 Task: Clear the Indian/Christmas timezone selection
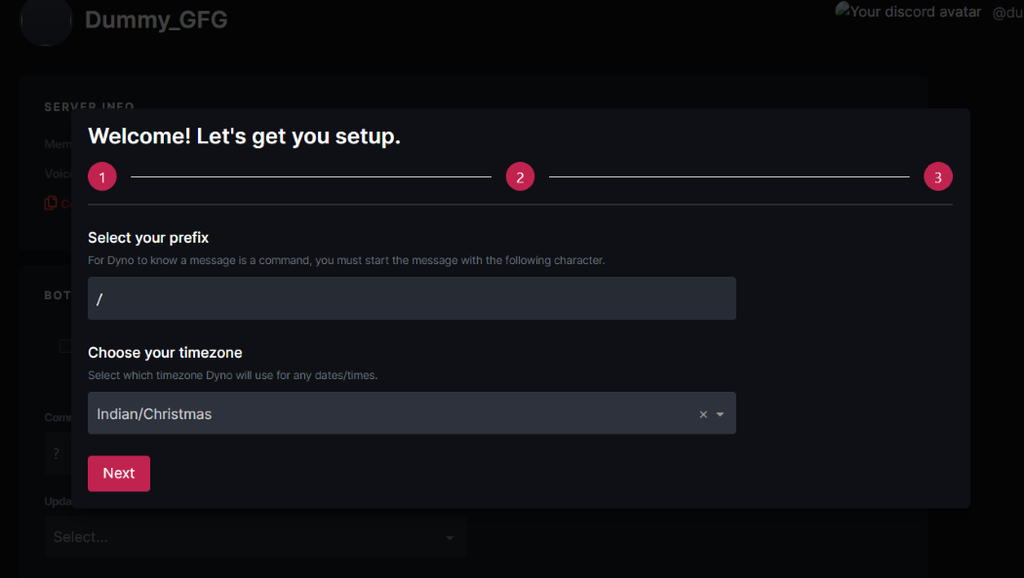click(703, 414)
